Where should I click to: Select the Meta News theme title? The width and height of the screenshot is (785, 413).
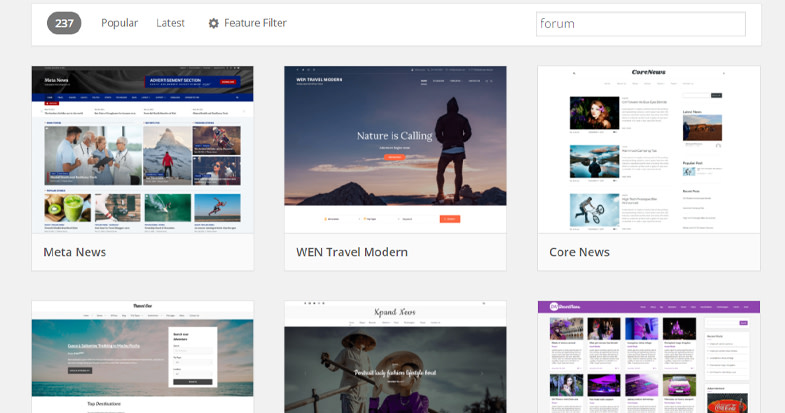[75, 252]
